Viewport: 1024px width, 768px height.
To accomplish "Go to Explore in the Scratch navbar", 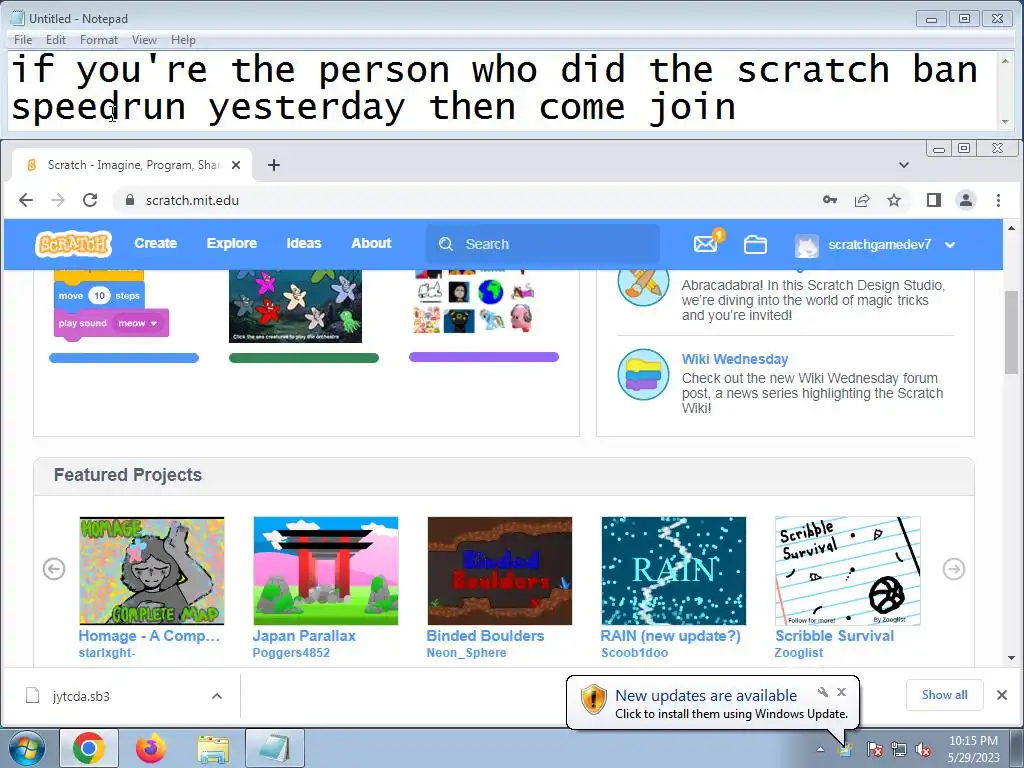I will coord(231,243).
